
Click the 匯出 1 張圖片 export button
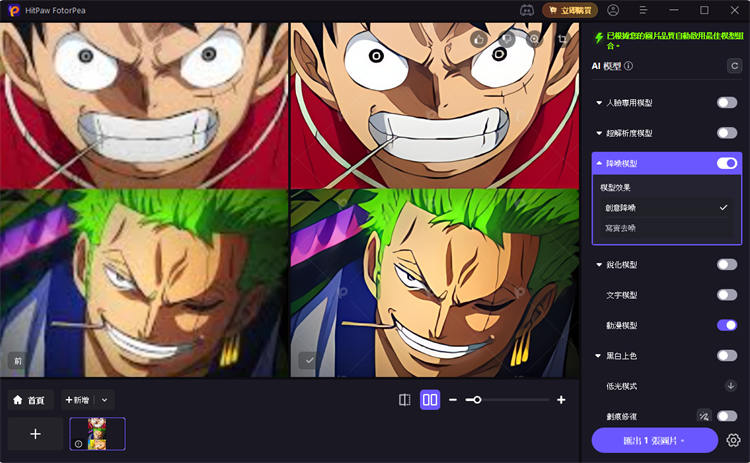(654, 440)
